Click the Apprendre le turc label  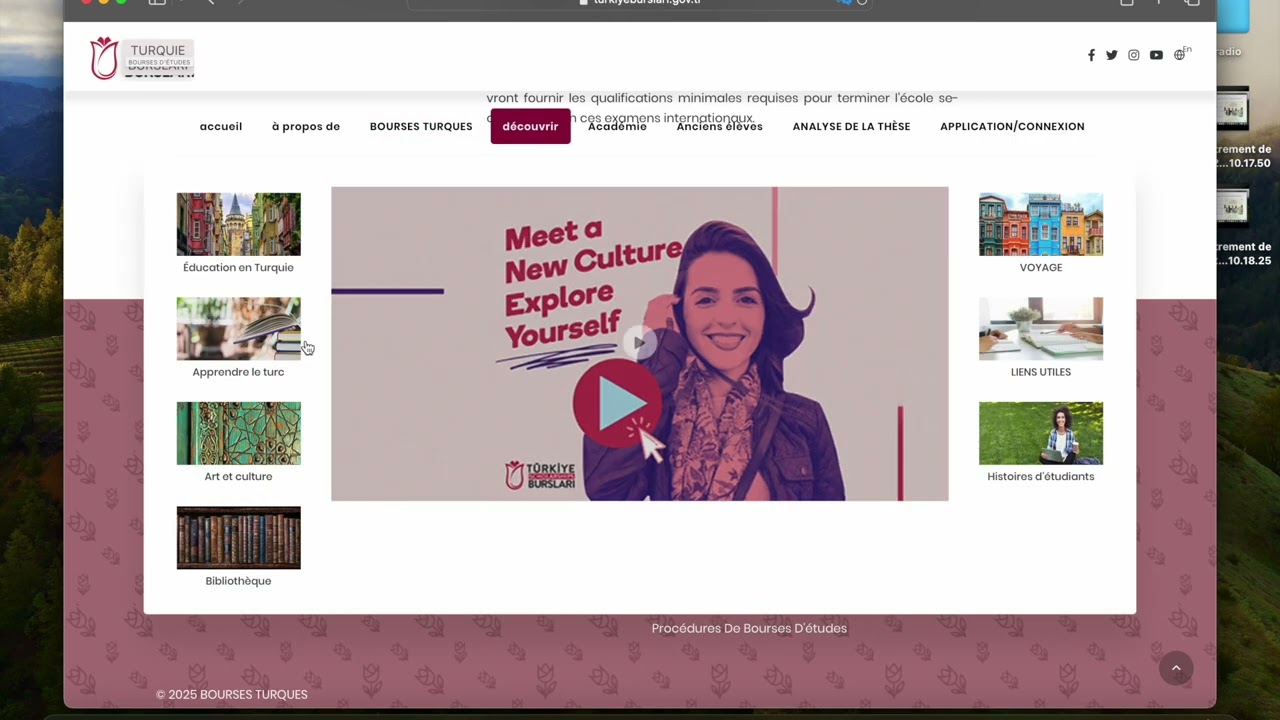coord(238,372)
